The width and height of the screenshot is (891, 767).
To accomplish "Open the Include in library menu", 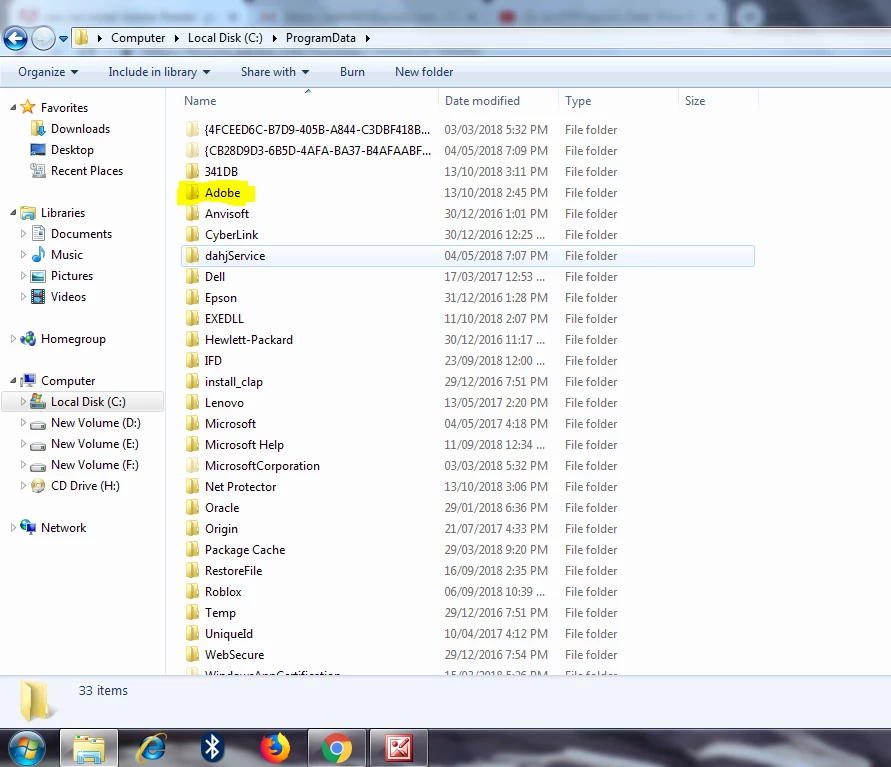I will tap(159, 72).
